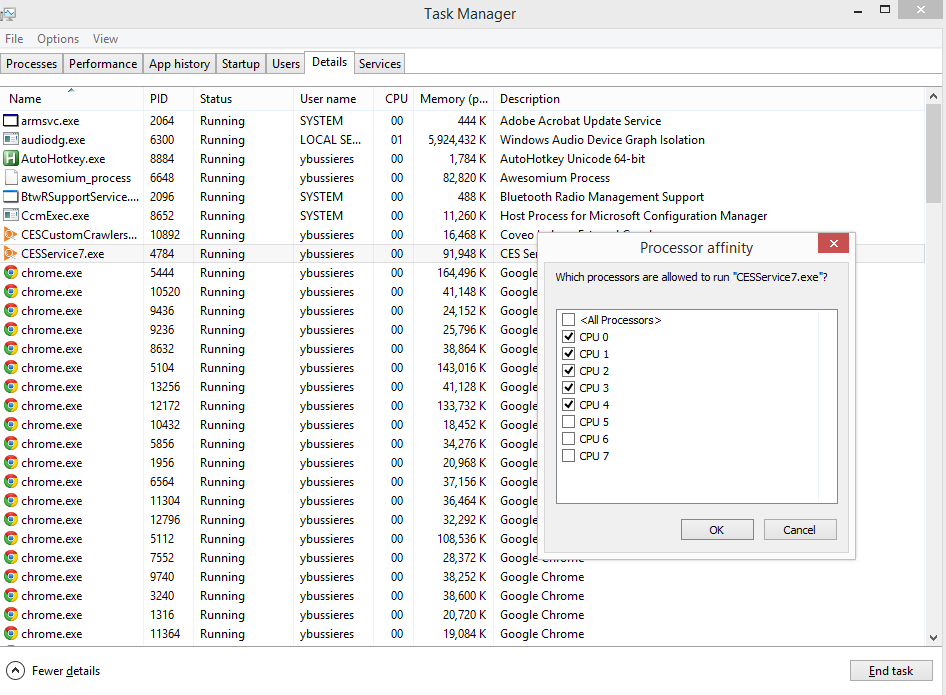Click Chrome icon for PID 10520 row
The image size is (946, 695).
pyautogui.click(x=11, y=291)
